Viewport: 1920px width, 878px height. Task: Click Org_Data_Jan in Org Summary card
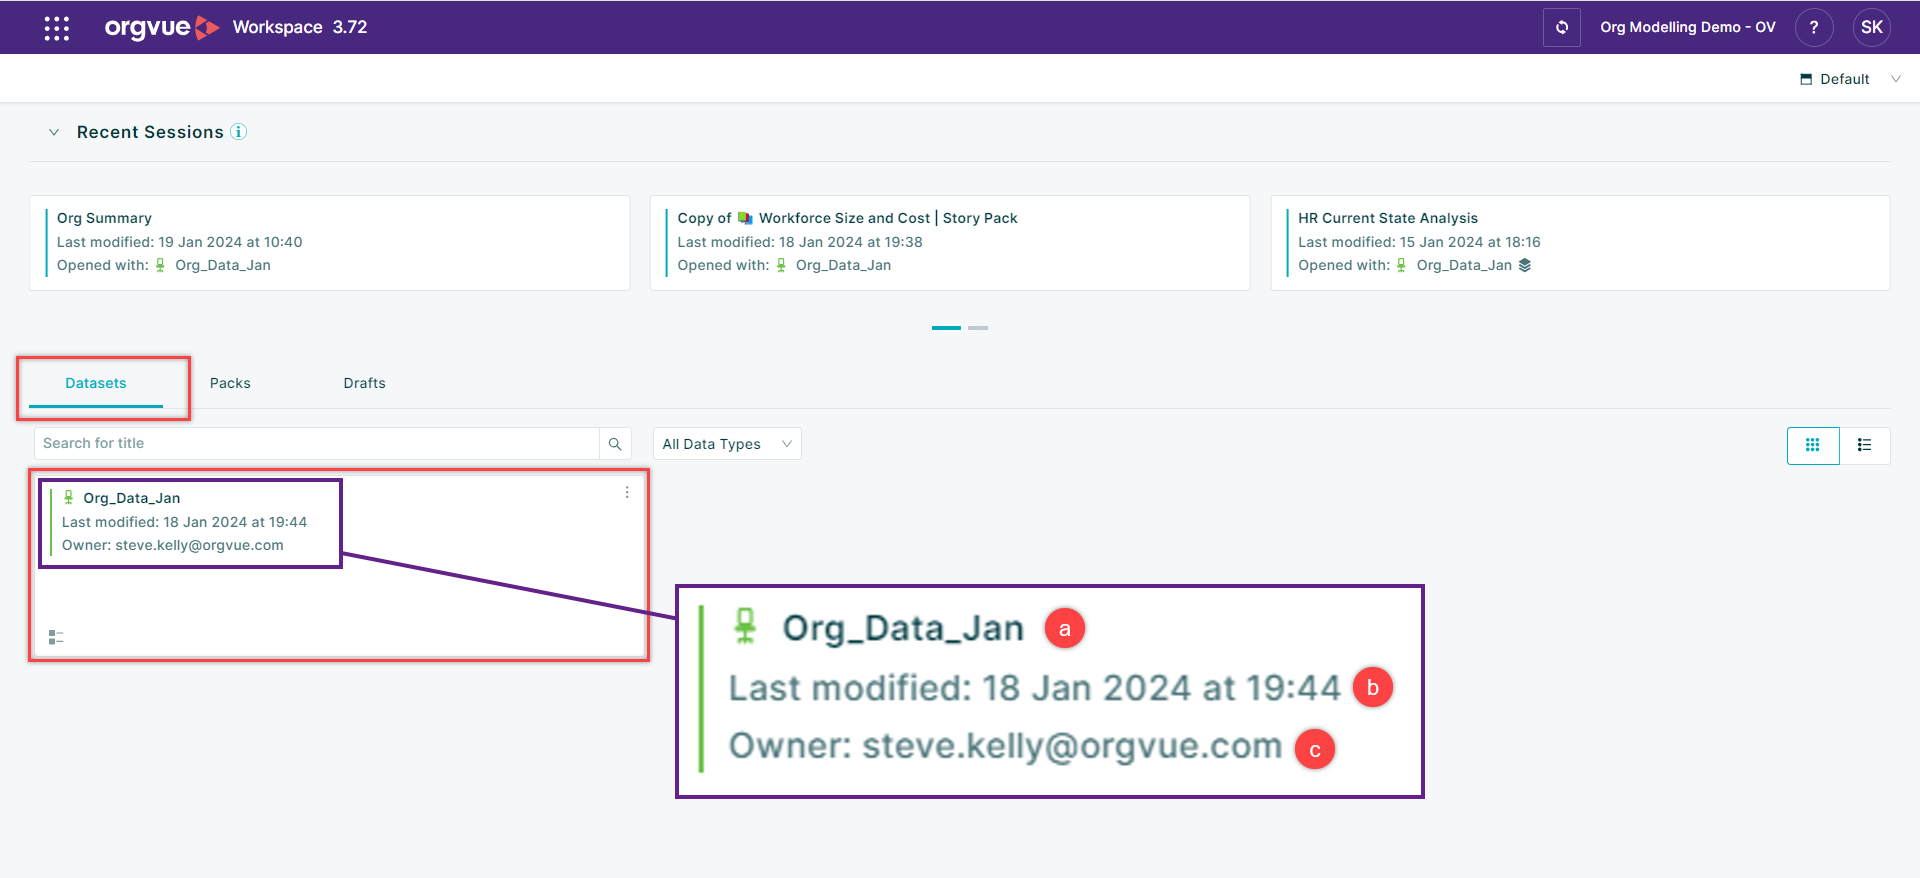pyautogui.click(x=223, y=265)
